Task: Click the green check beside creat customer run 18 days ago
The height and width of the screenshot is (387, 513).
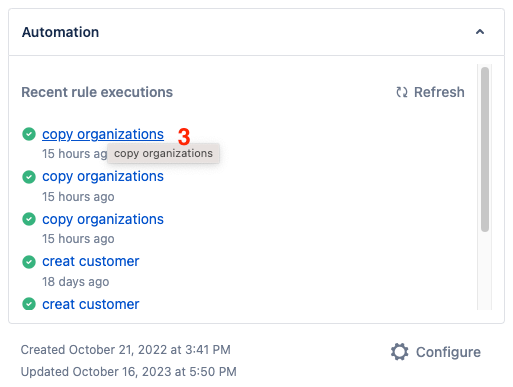Action: click(29, 262)
